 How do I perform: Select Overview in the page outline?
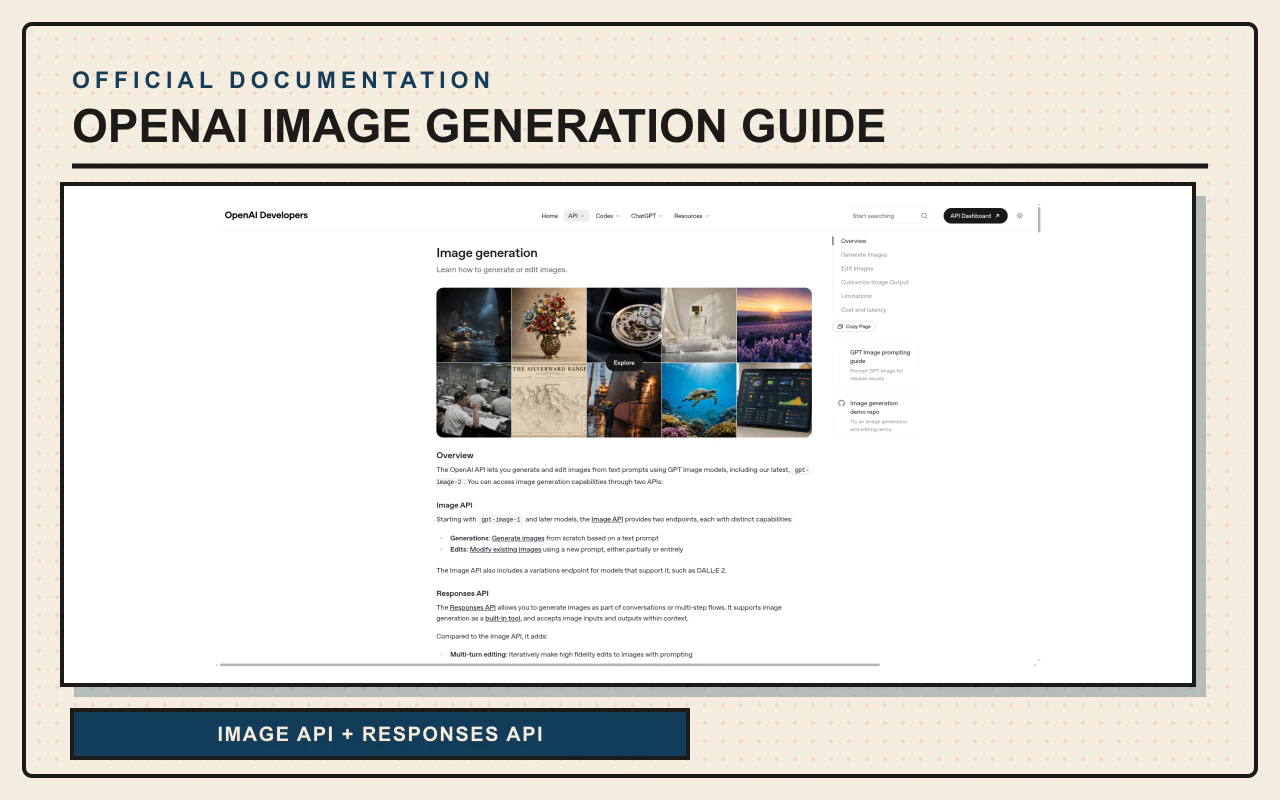point(853,241)
